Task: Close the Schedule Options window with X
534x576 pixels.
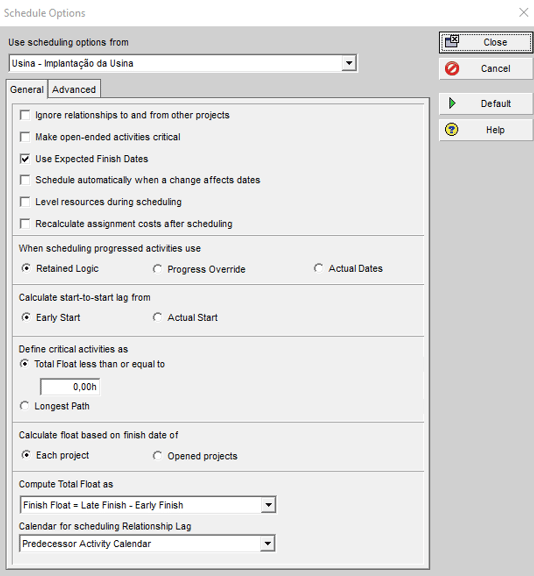Action: (x=524, y=12)
